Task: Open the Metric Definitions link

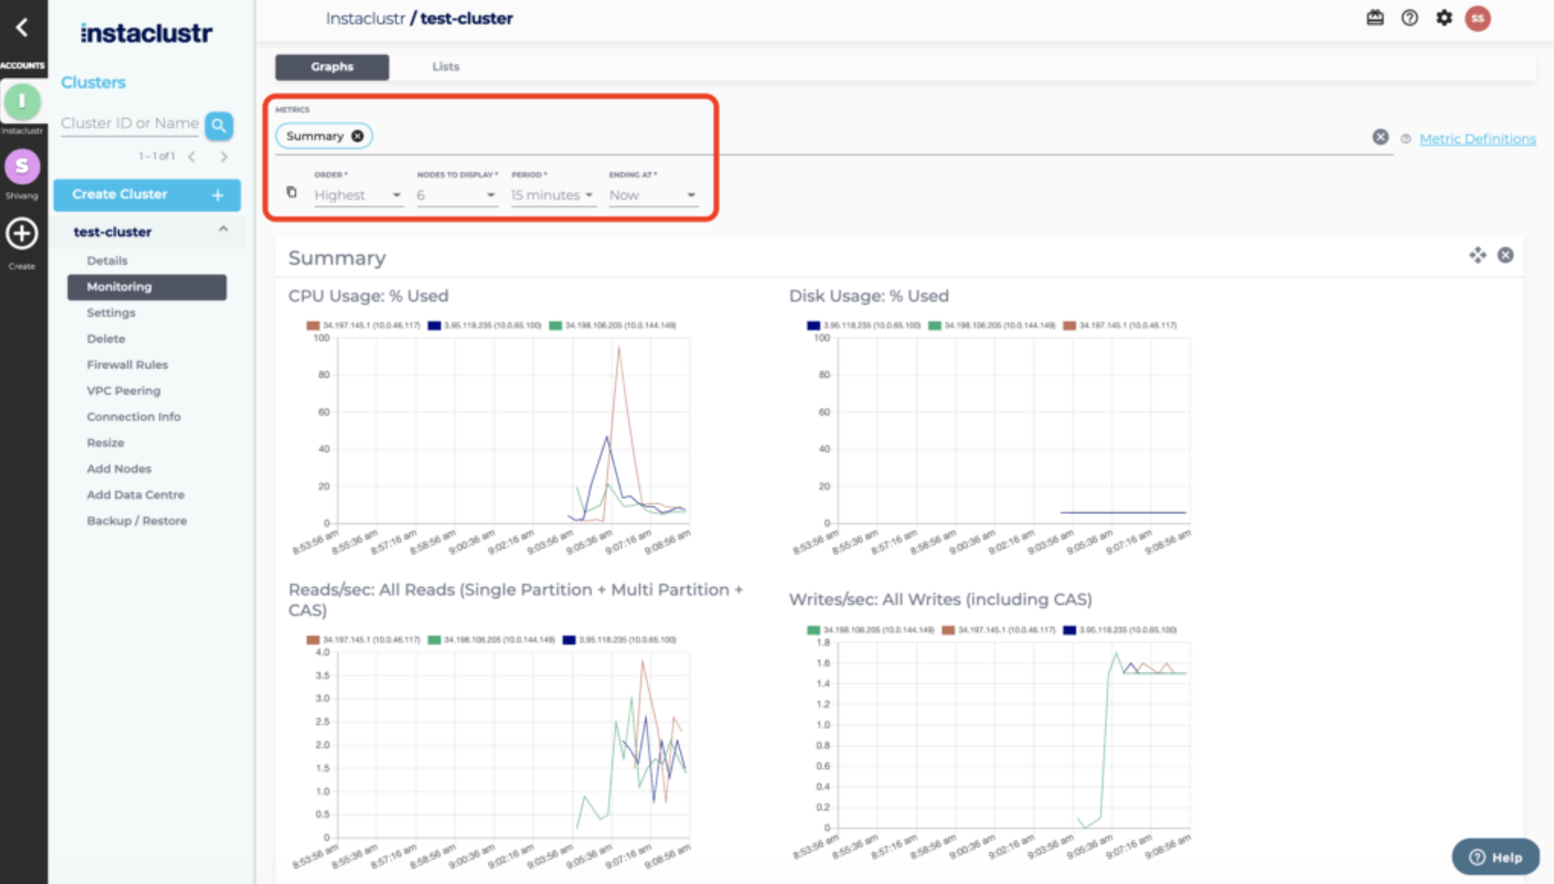Action: (1477, 139)
